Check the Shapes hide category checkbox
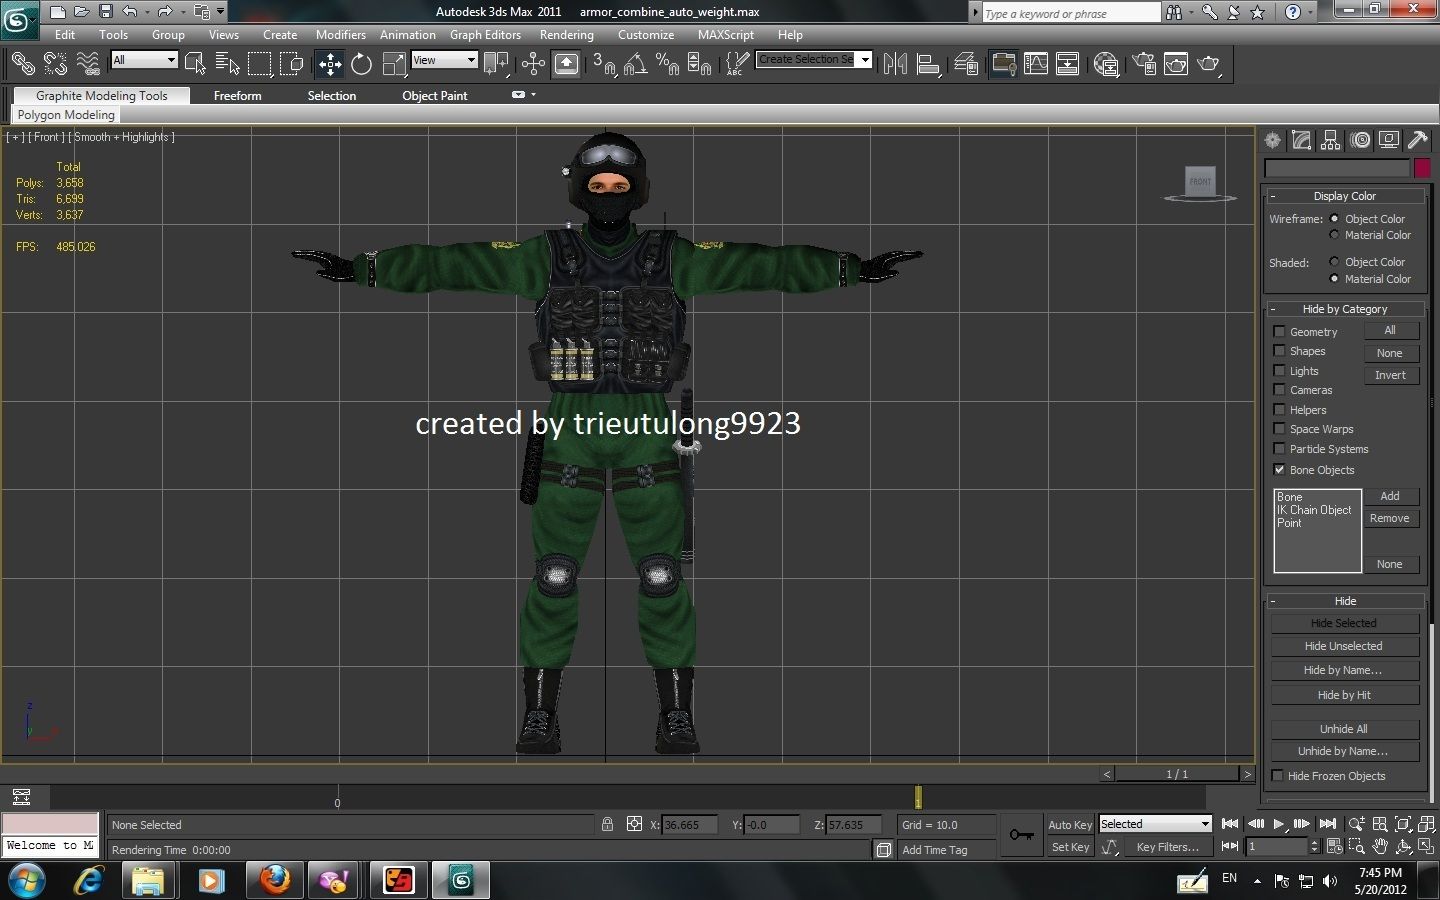 (x=1279, y=351)
